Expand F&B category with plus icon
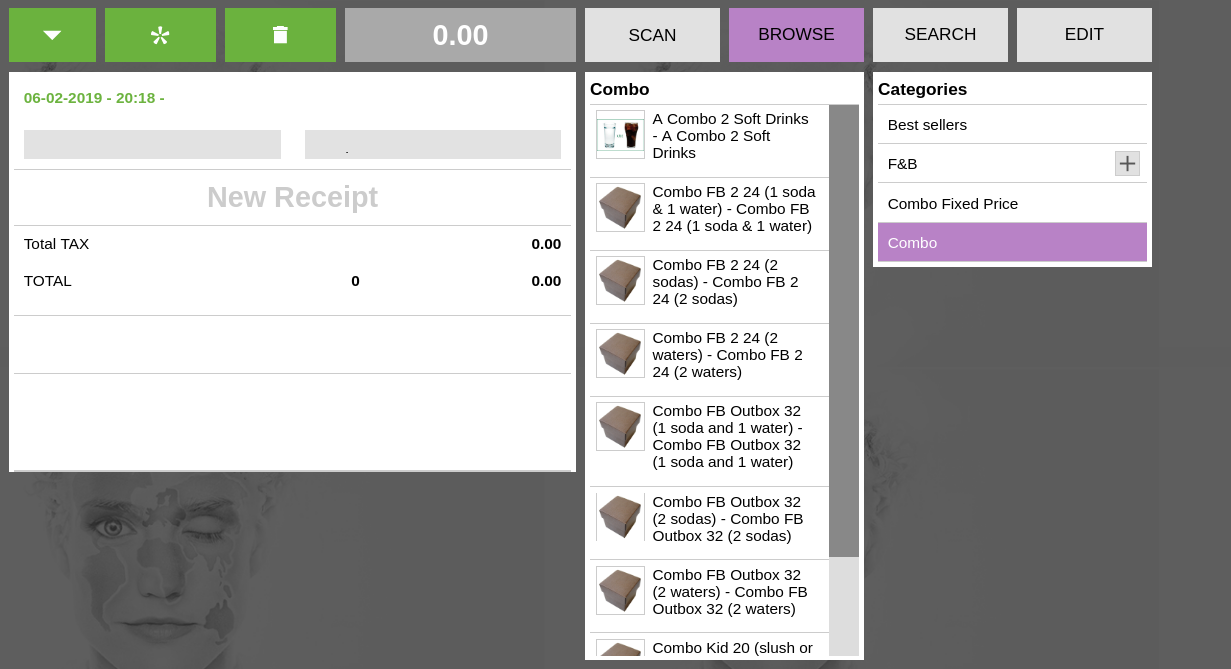The width and height of the screenshot is (1231, 669). pyautogui.click(x=1127, y=164)
